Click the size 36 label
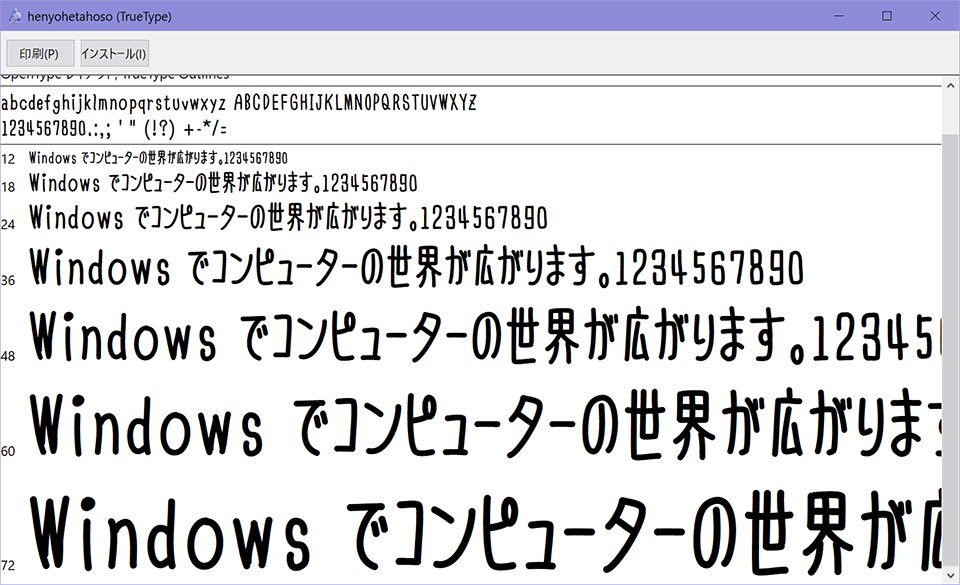 (x=8, y=280)
